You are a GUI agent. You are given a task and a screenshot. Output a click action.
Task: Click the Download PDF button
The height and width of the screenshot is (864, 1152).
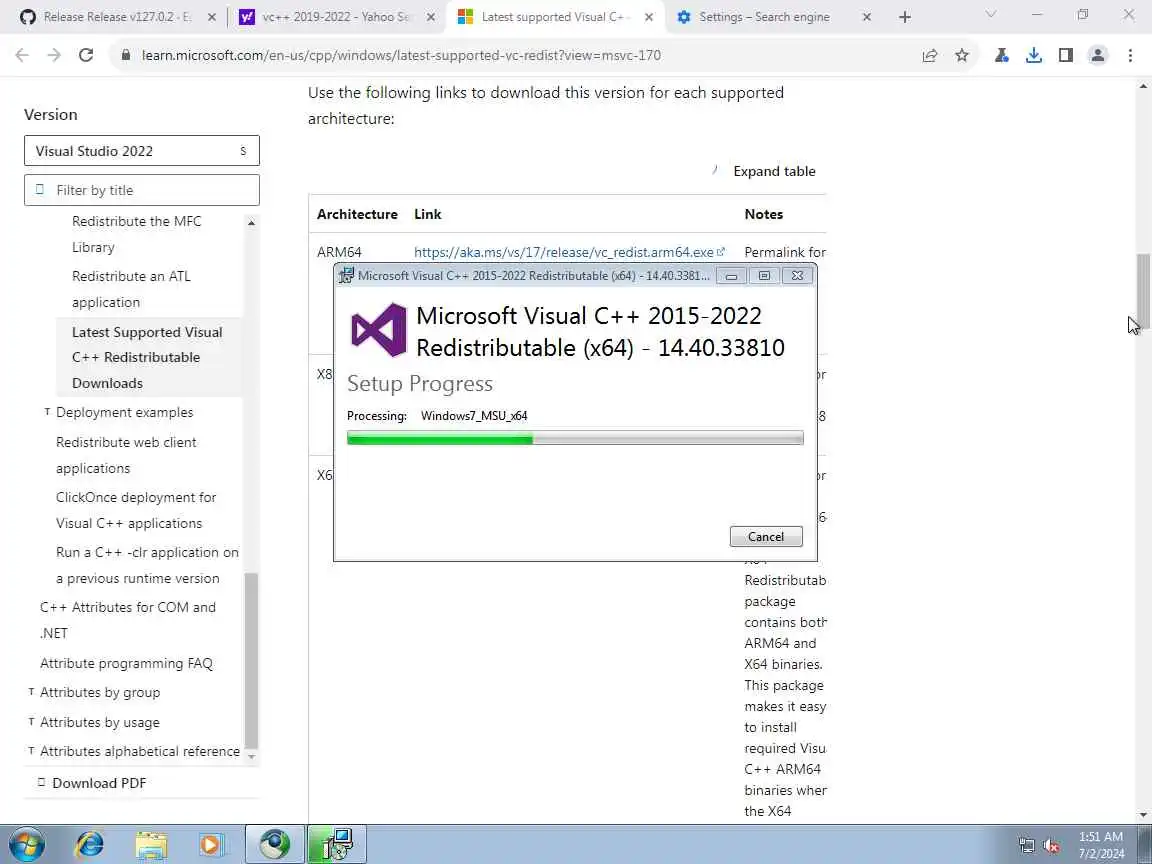tap(93, 783)
